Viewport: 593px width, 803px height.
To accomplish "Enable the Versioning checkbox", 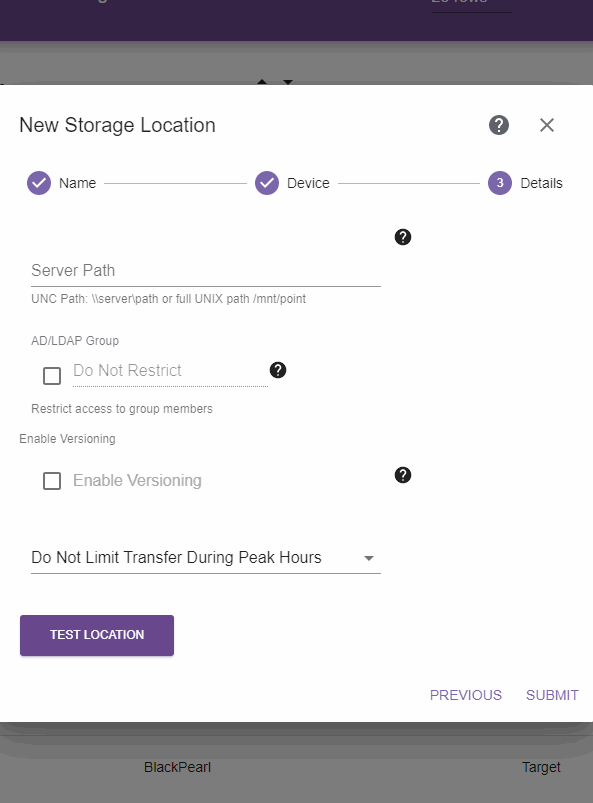I will pos(52,481).
